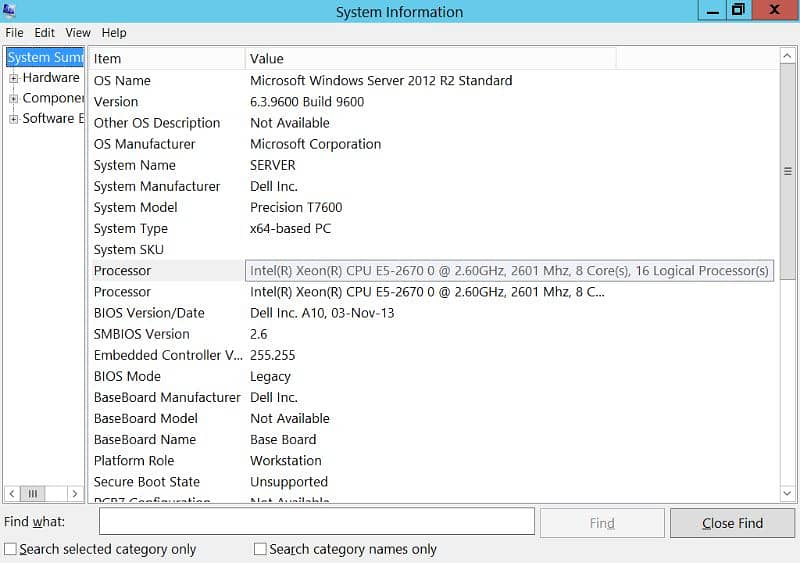Click the value 6.3.9600 Build 9600
Viewport: 800px width, 563px height.
[307, 102]
